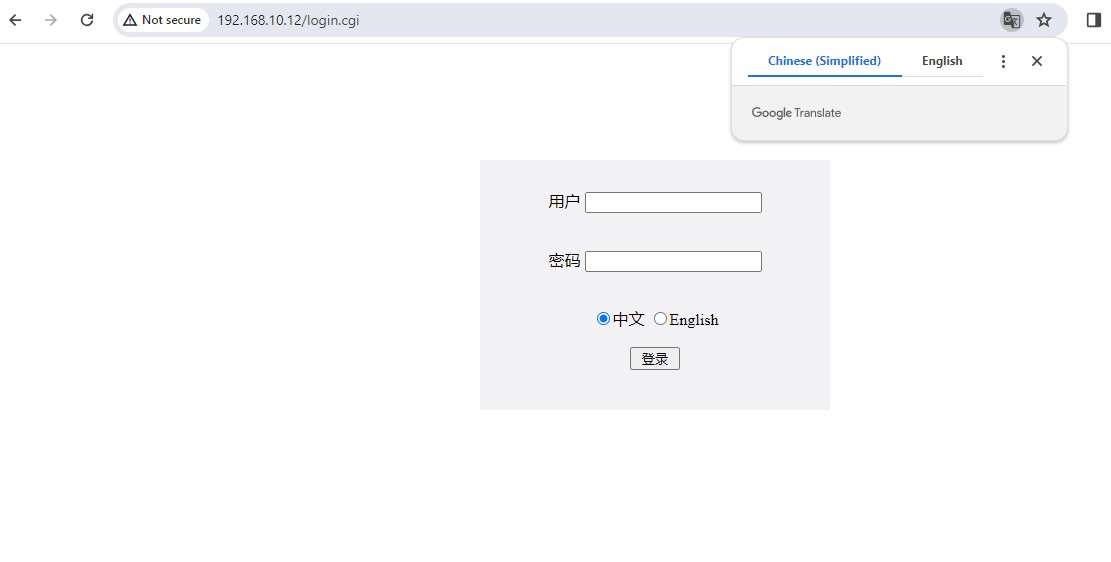Open translate options three-dot menu
This screenshot has height=562, width=1111.
tap(1003, 61)
